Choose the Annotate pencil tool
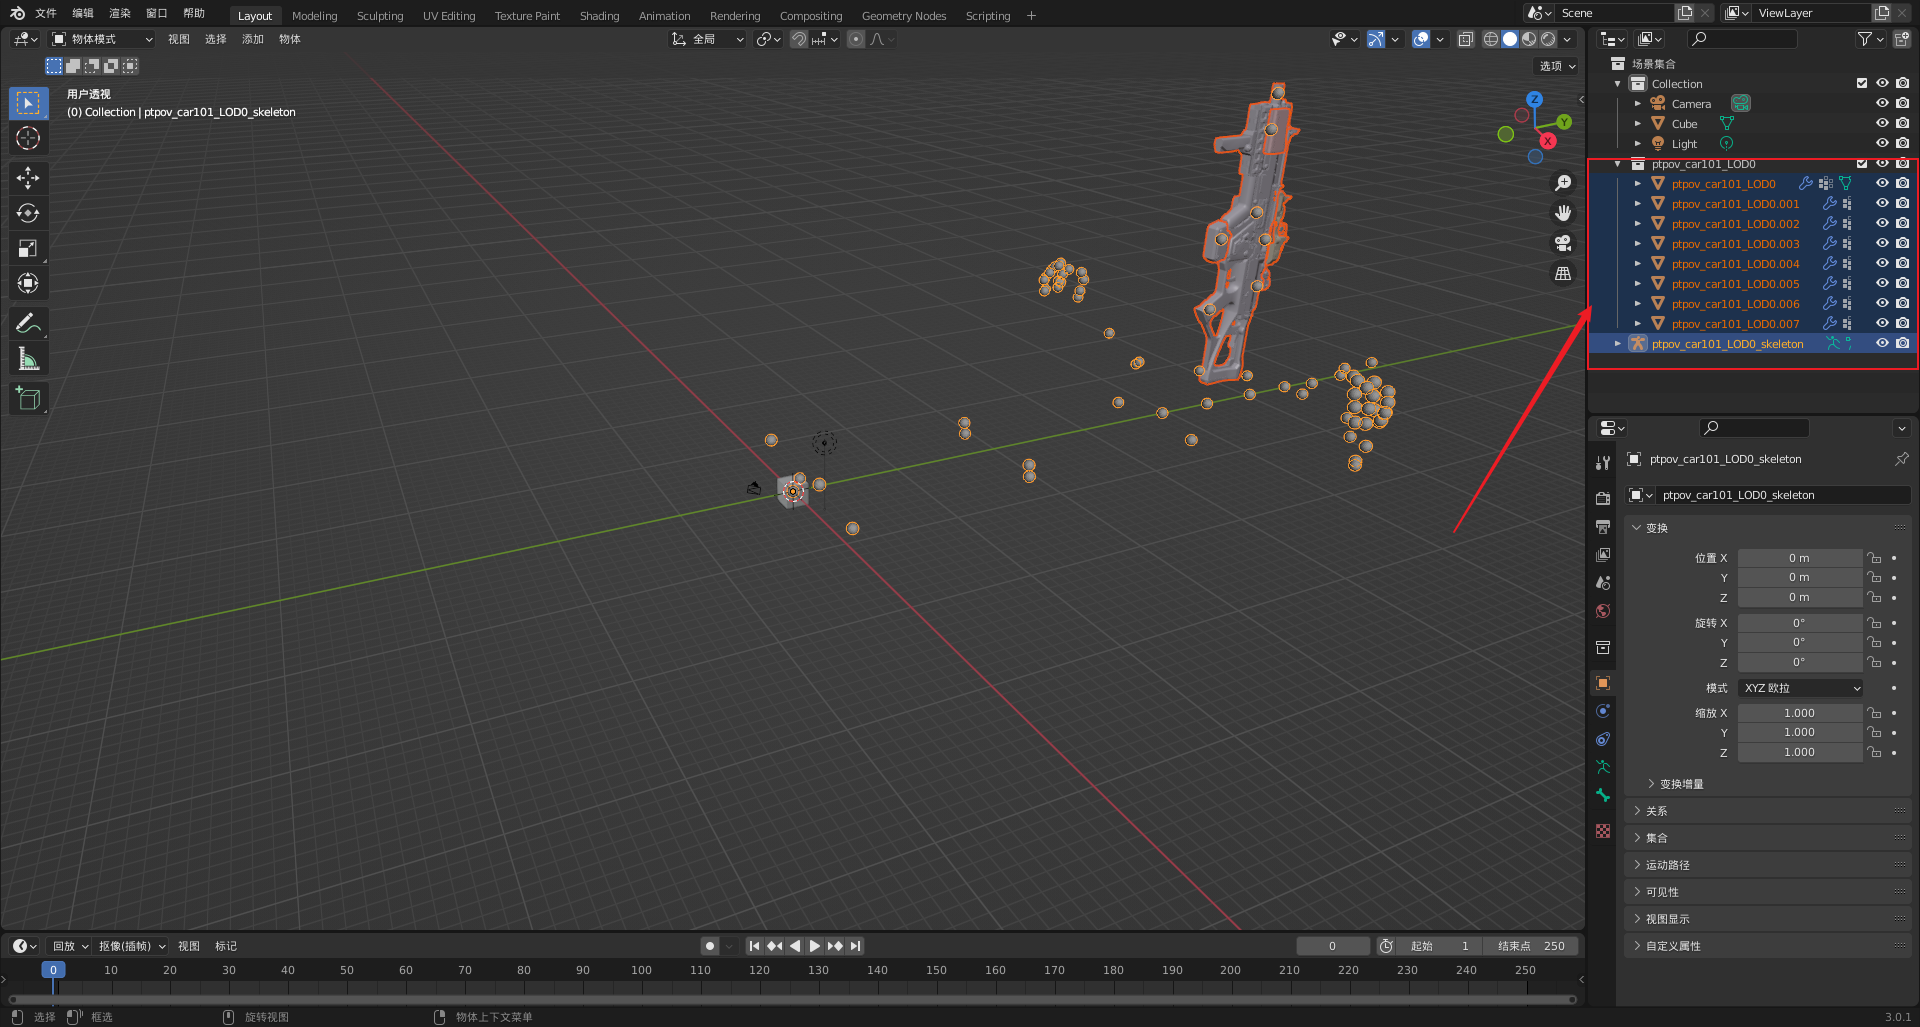 tap(28, 323)
